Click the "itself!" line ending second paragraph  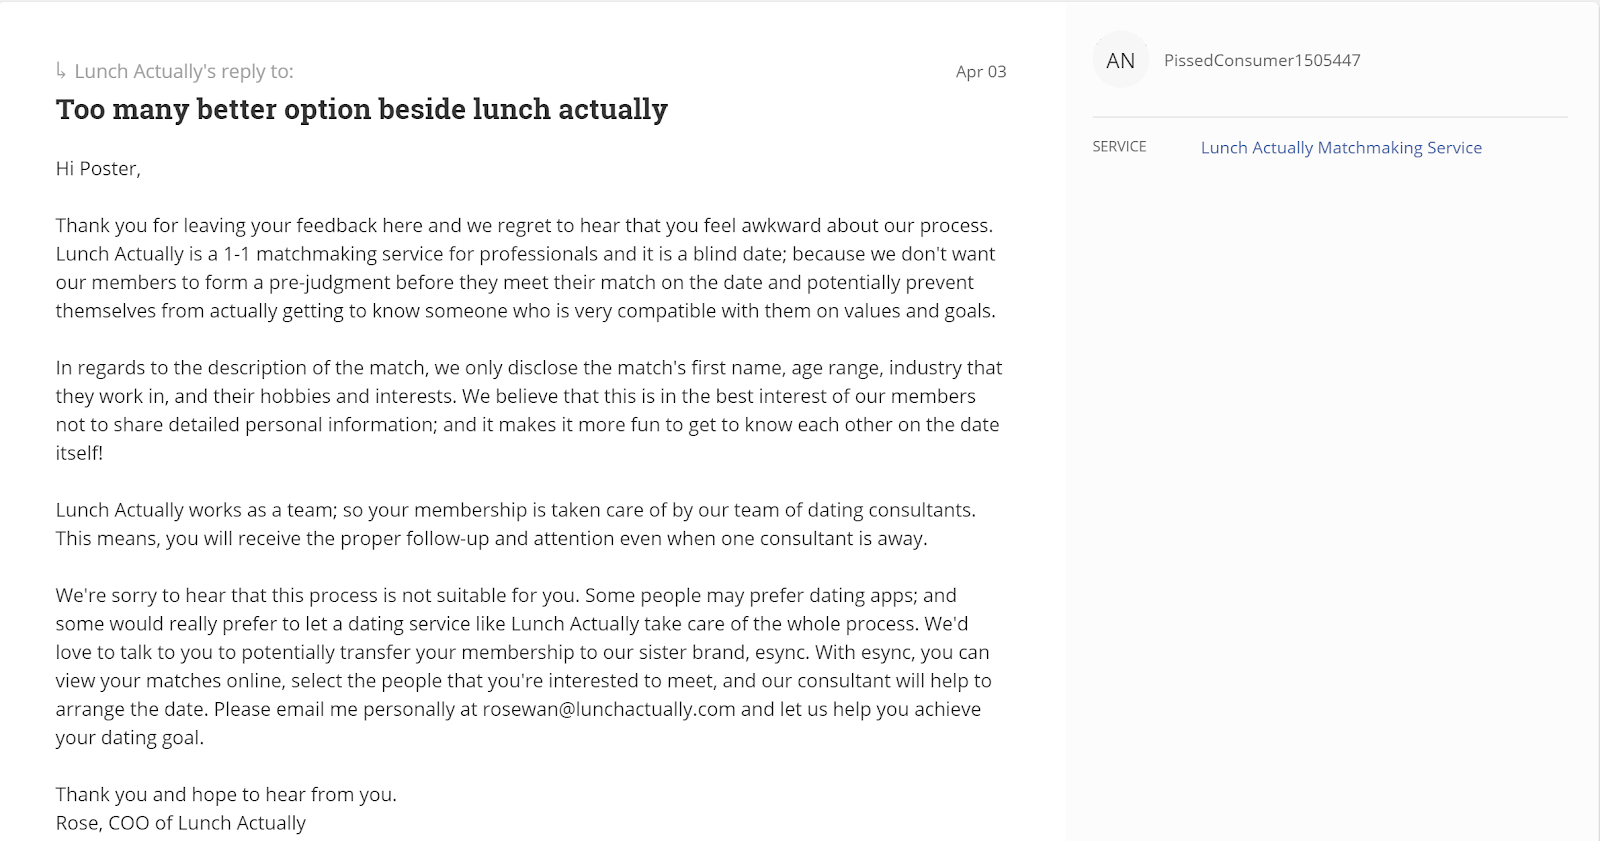79,453
